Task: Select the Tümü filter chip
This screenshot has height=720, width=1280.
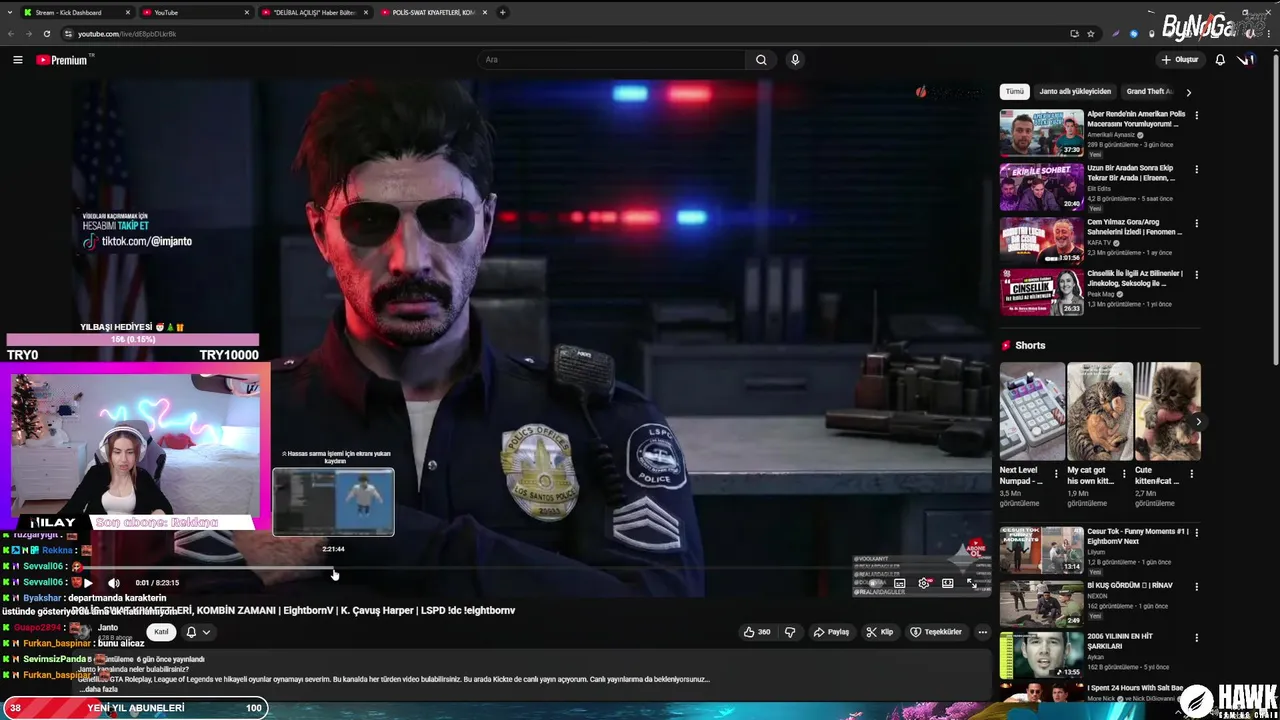Action: tap(1015, 92)
